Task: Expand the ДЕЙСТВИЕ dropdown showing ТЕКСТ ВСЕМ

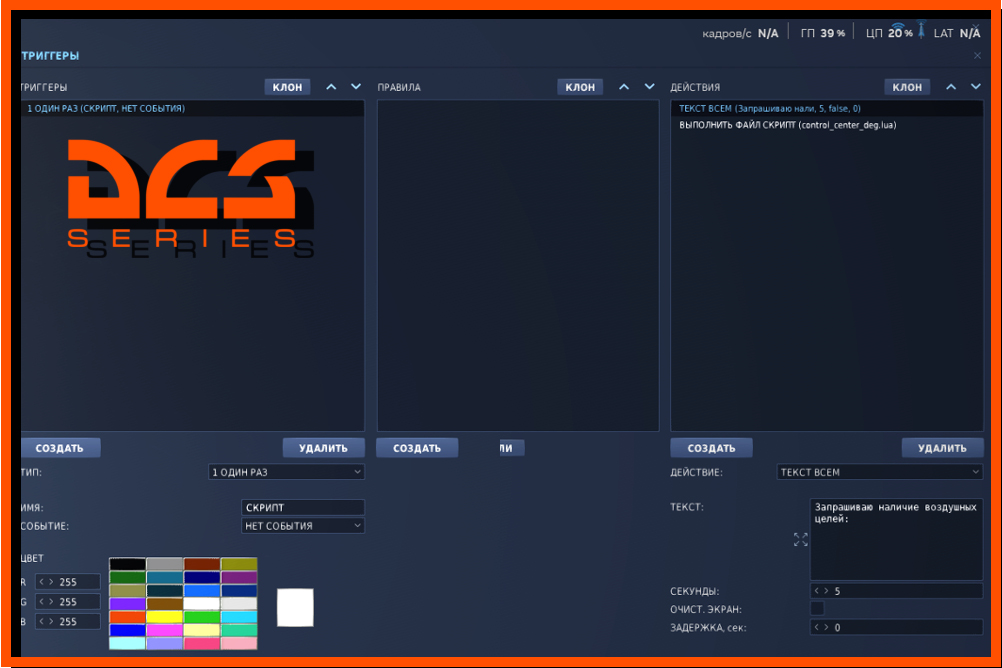Action: pos(879,472)
